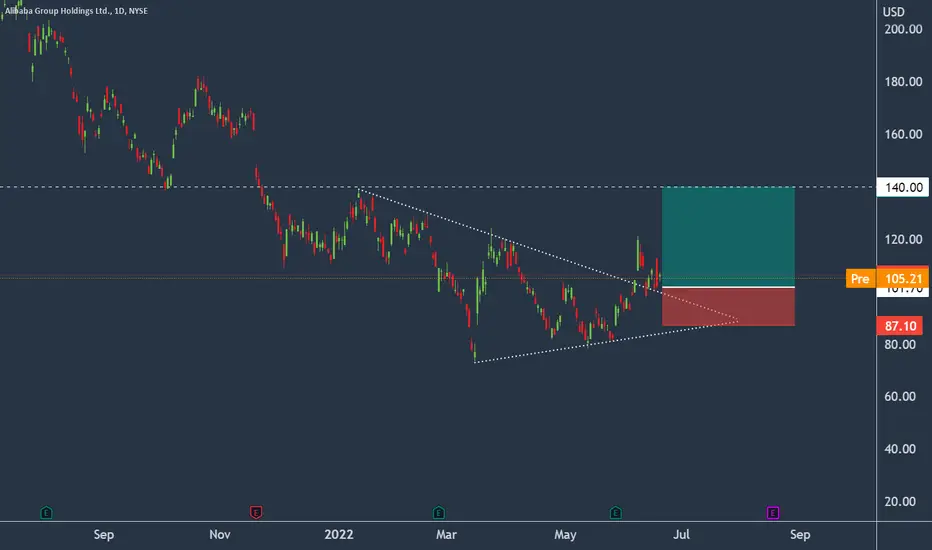Select the green earnings marker before first Sep
The image size is (932, 550).
[x=46, y=513]
